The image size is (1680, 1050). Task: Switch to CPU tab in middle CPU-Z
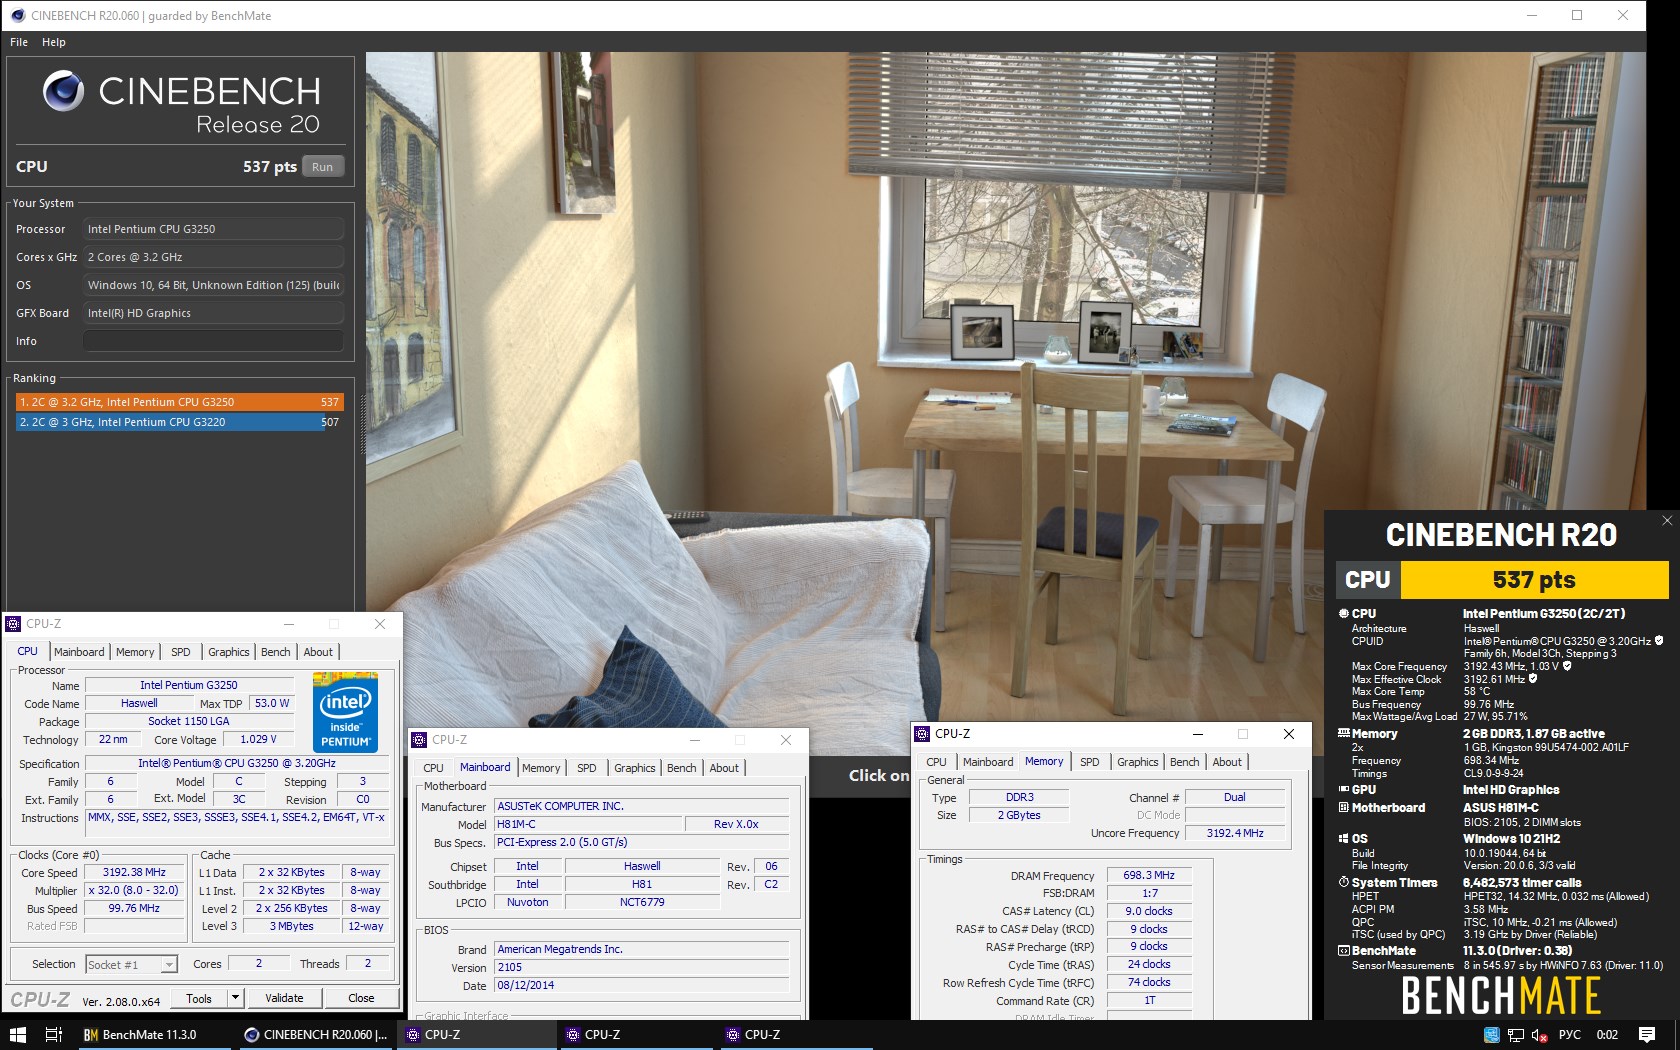(x=433, y=768)
